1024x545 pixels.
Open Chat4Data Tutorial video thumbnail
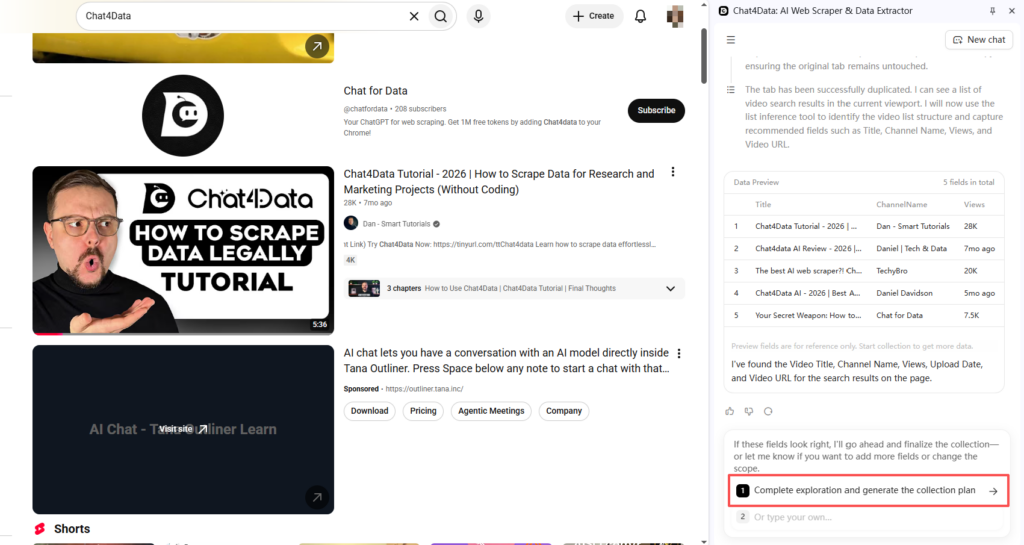(x=183, y=251)
